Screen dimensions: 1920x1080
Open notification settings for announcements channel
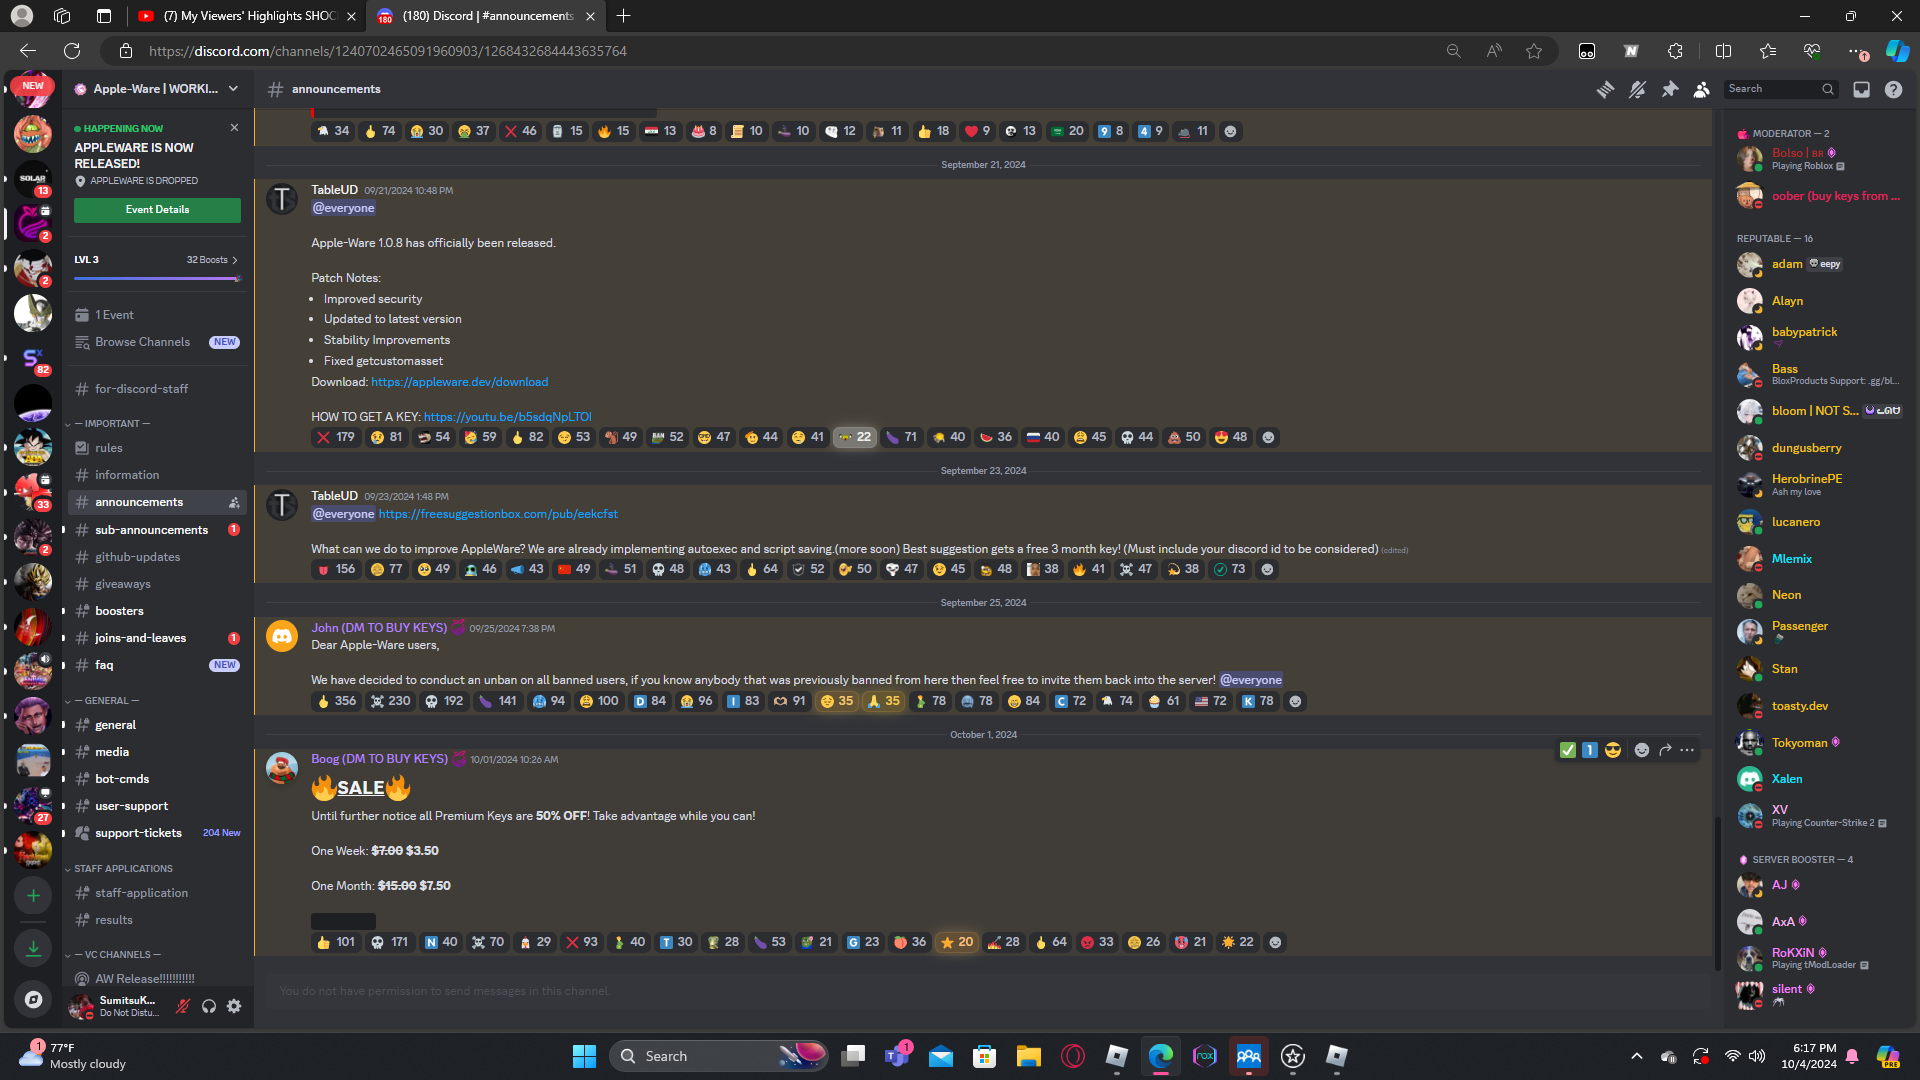tap(1637, 90)
